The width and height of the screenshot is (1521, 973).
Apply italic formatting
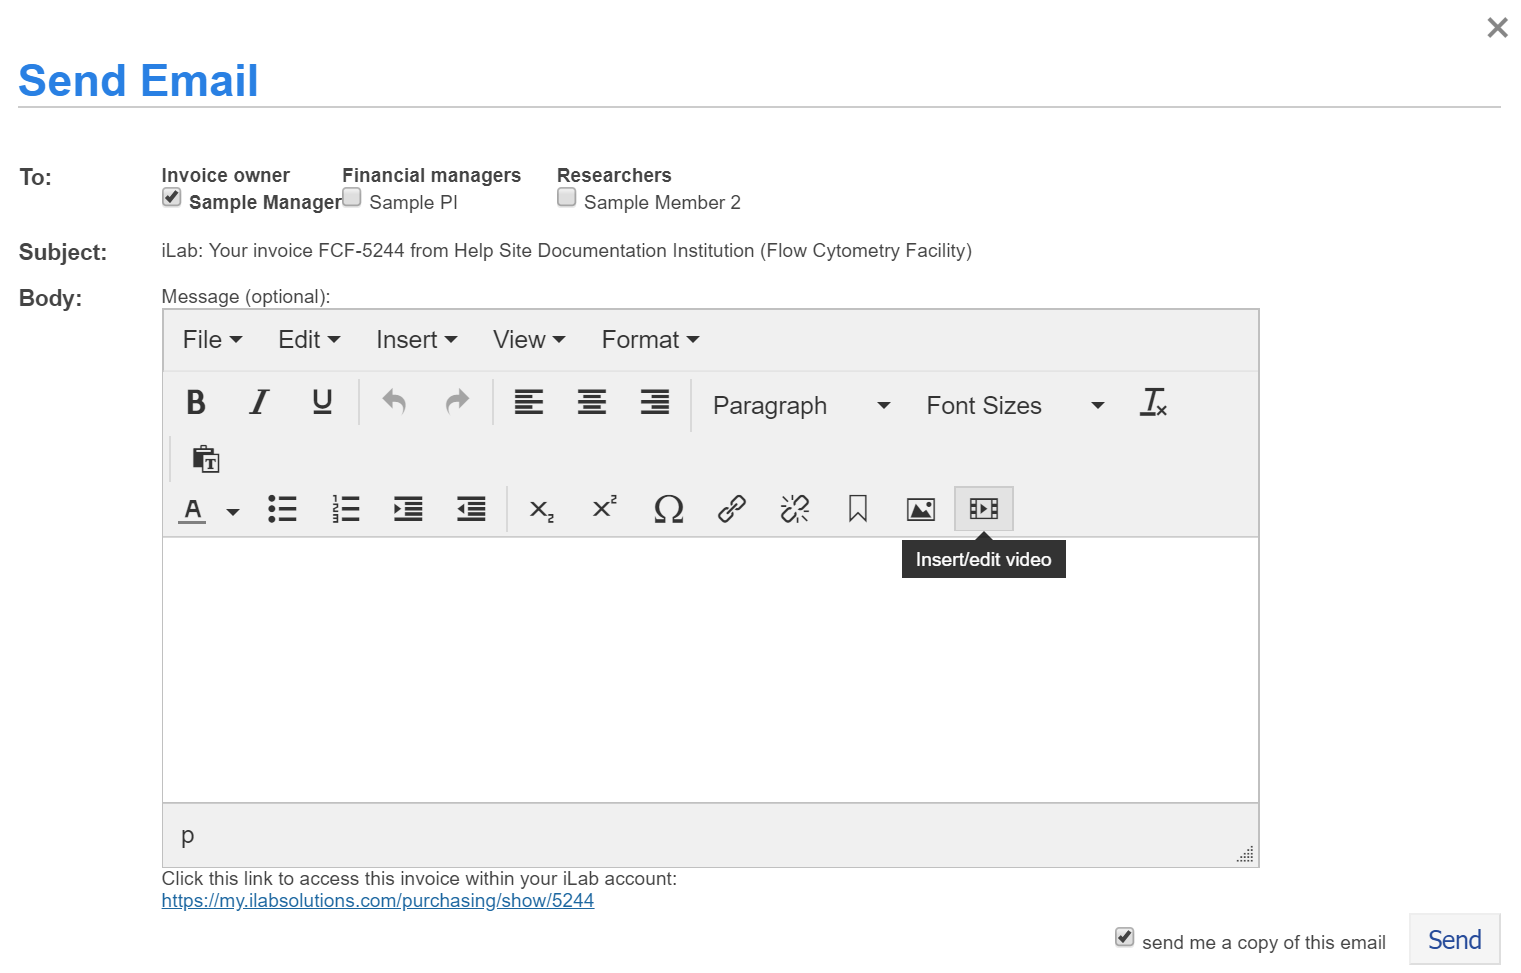click(x=259, y=403)
